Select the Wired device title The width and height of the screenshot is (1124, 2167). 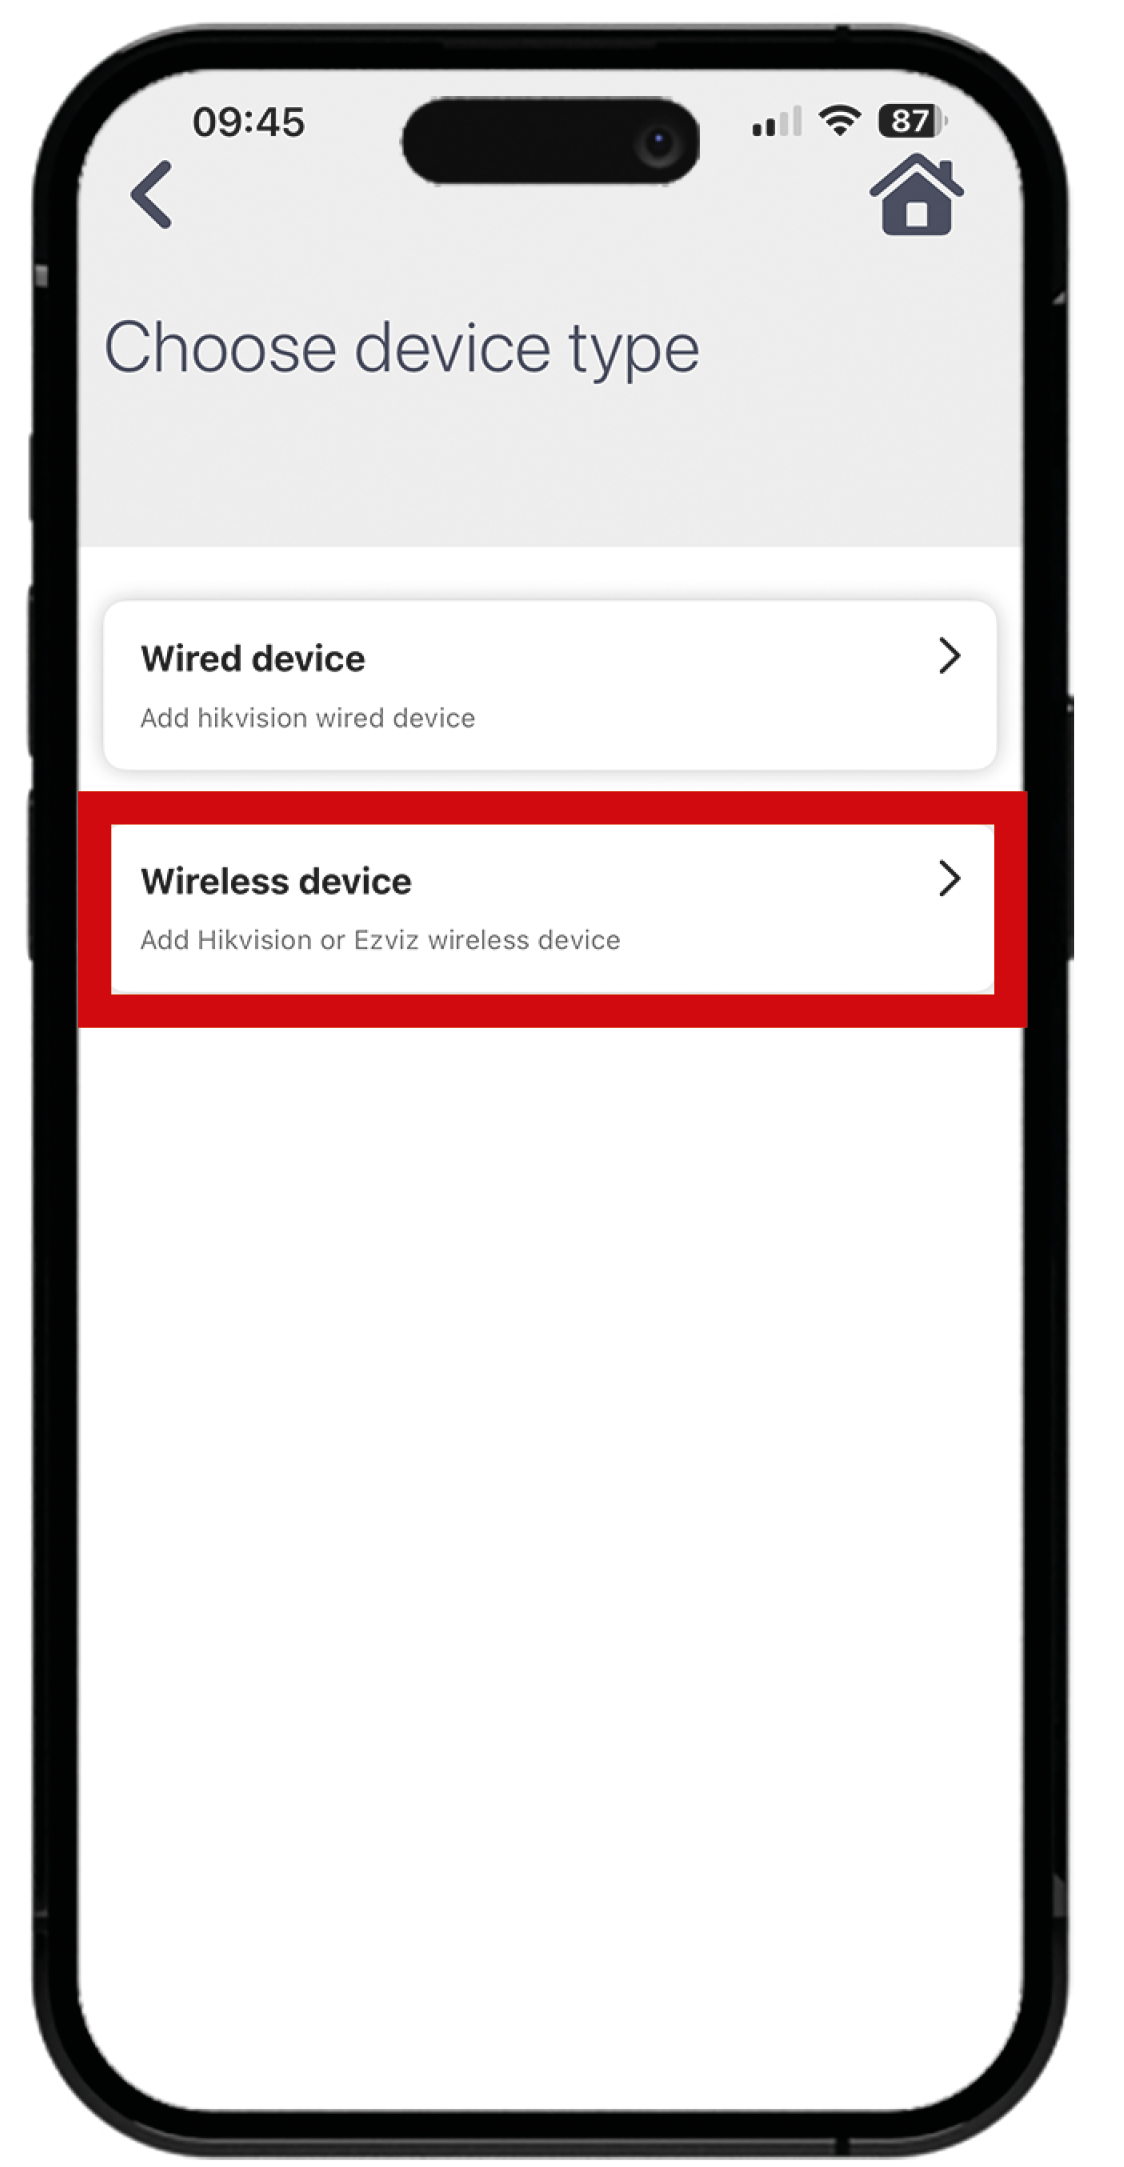tap(253, 658)
